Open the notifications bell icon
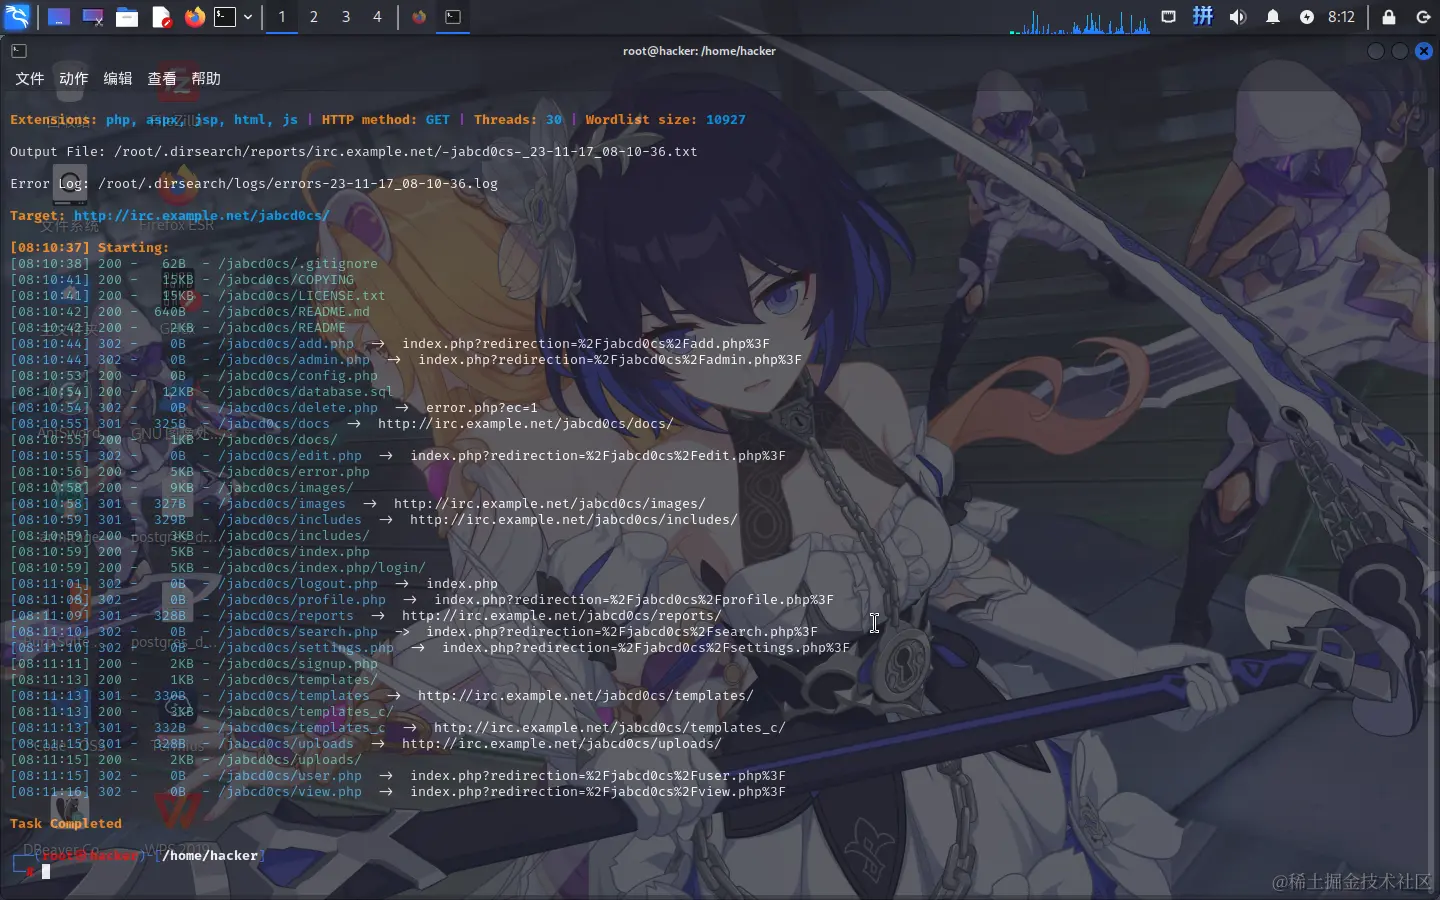 pos(1273,17)
